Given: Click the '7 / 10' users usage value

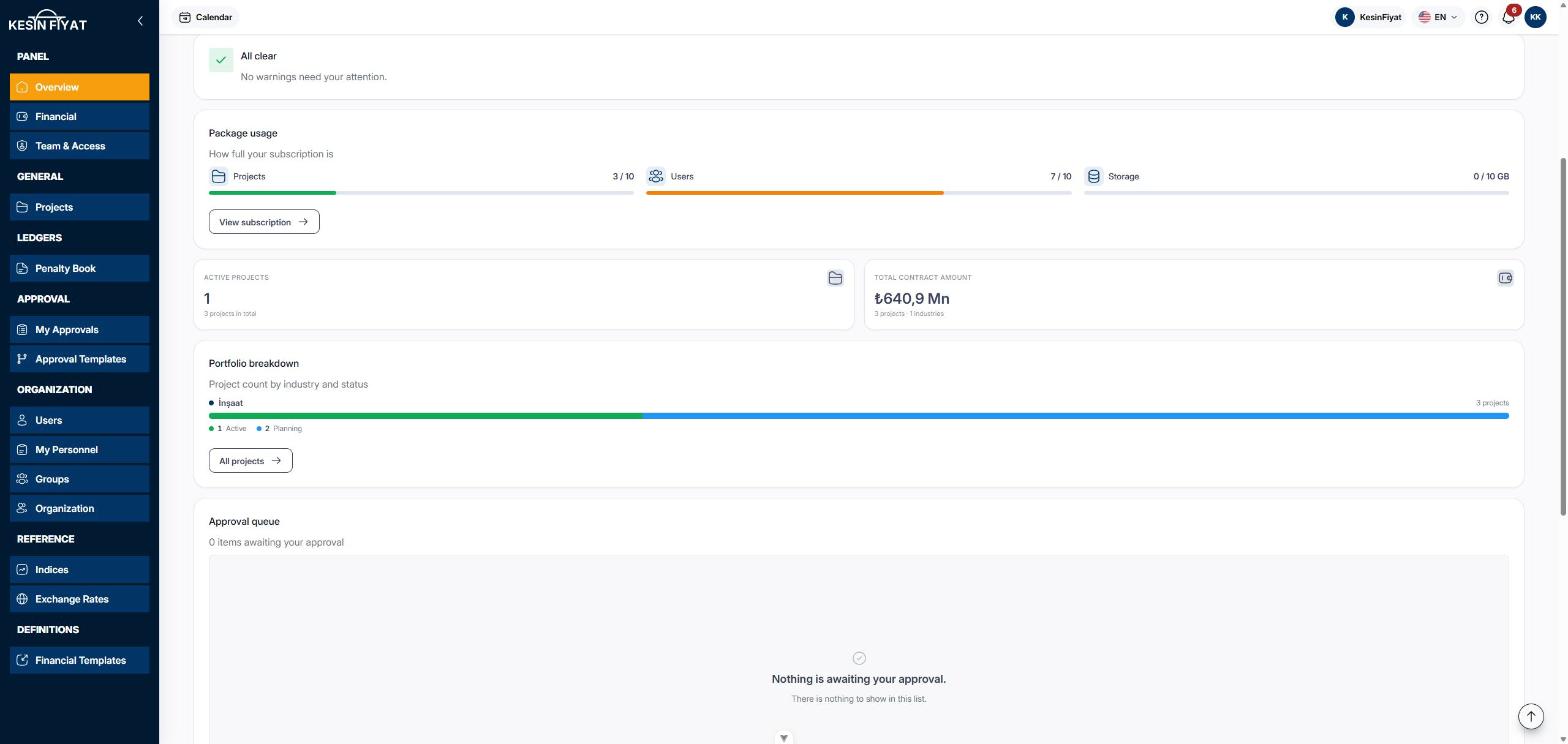Looking at the screenshot, I should 1060,176.
